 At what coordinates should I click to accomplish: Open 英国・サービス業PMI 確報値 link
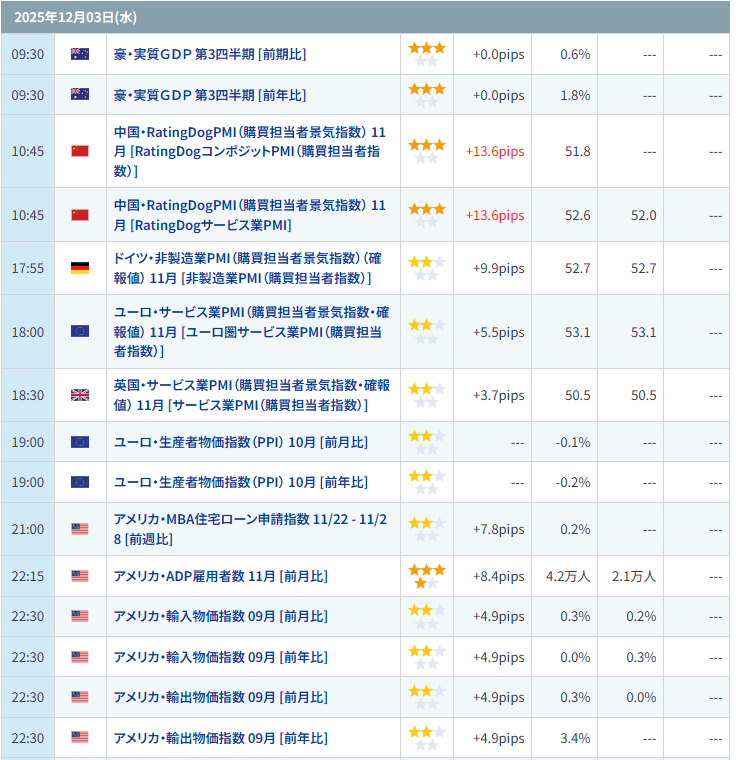tap(252, 395)
